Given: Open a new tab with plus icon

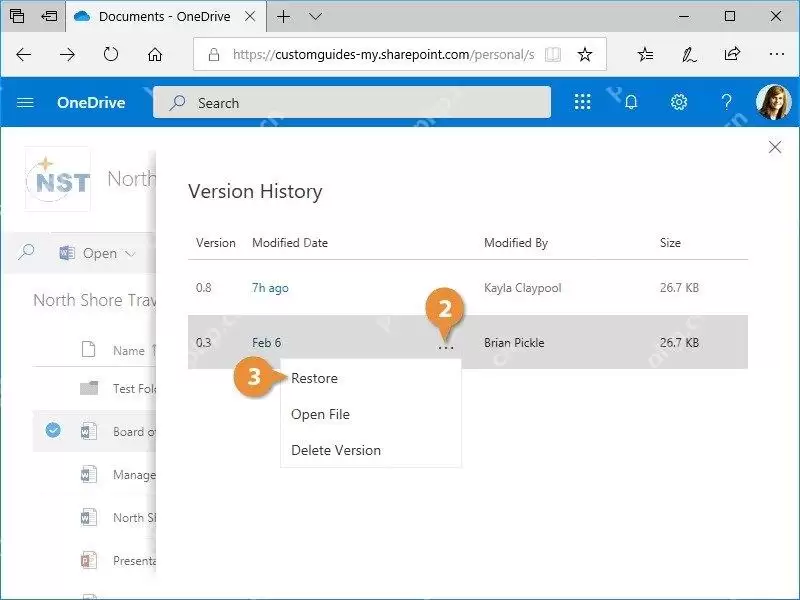Looking at the screenshot, I should click(284, 17).
